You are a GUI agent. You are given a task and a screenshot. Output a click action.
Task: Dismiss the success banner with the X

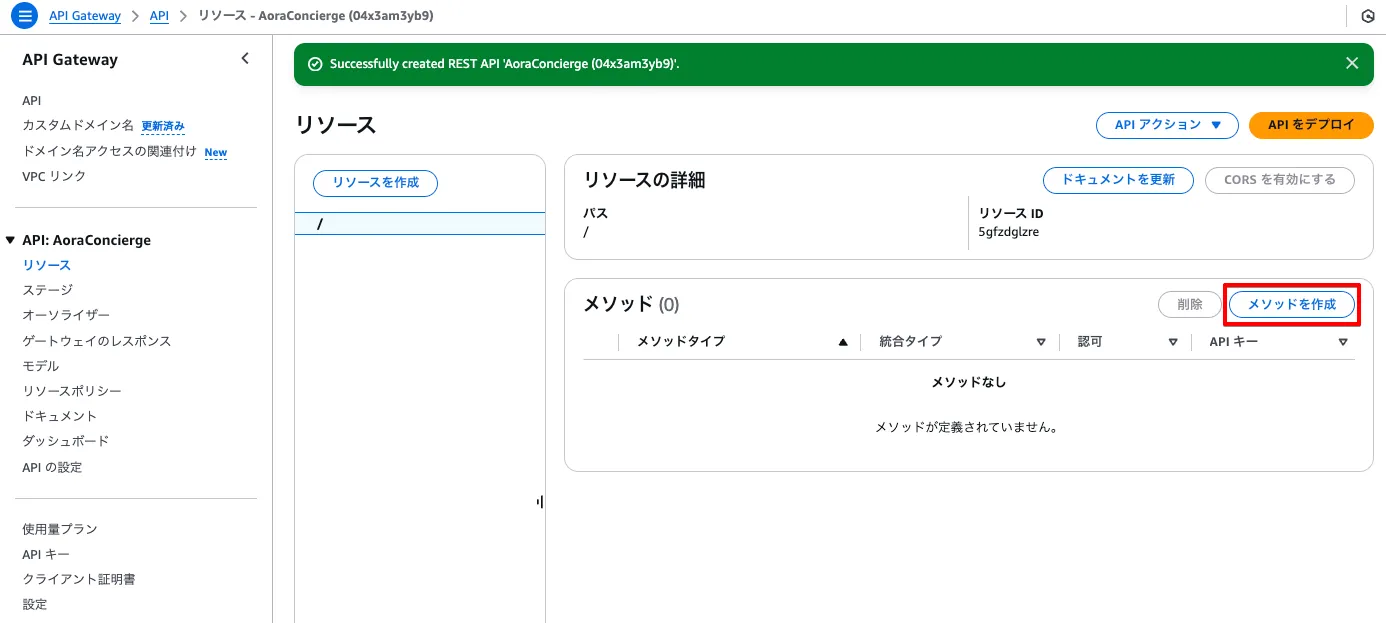point(1352,63)
